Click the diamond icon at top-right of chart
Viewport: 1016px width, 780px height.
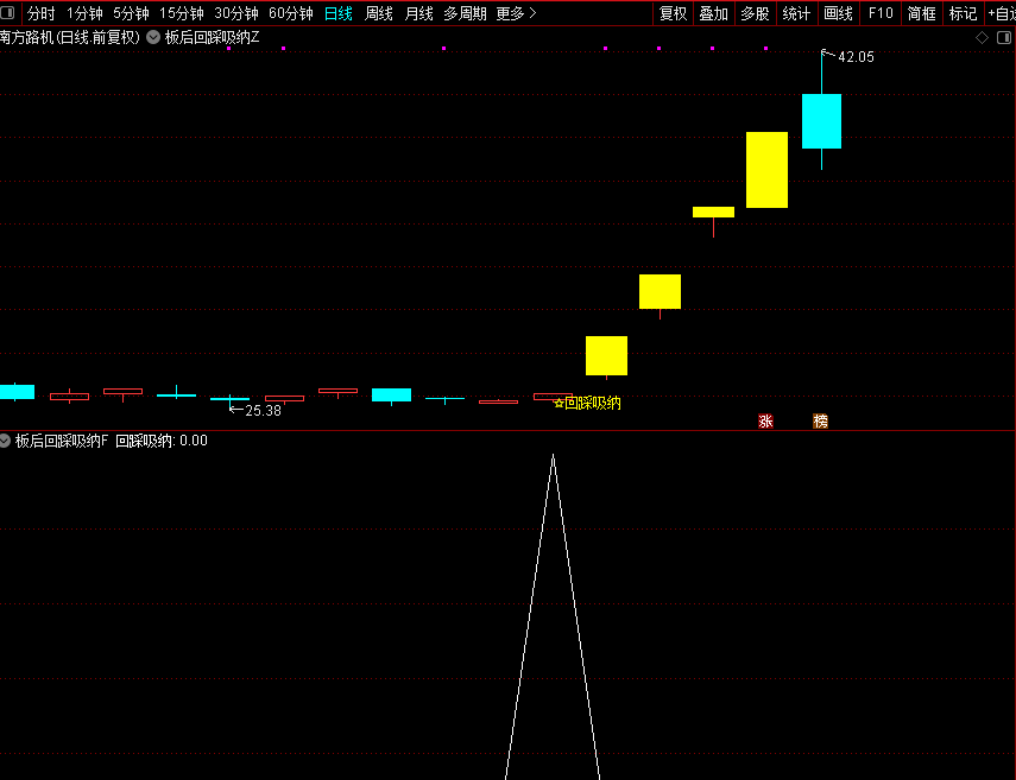point(982,38)
